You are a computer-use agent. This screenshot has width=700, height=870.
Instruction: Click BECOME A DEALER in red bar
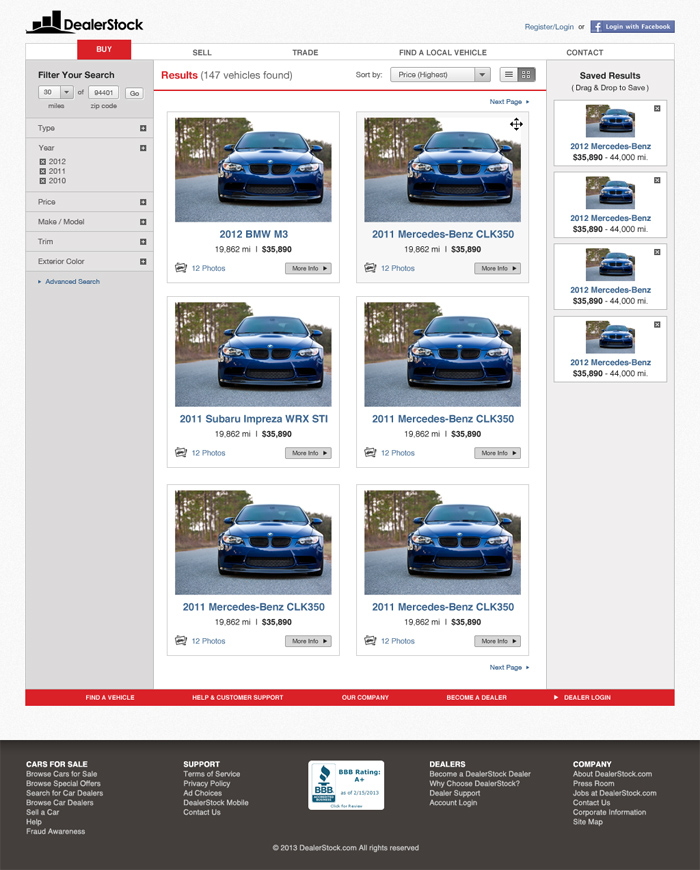[x=476, y=697]
